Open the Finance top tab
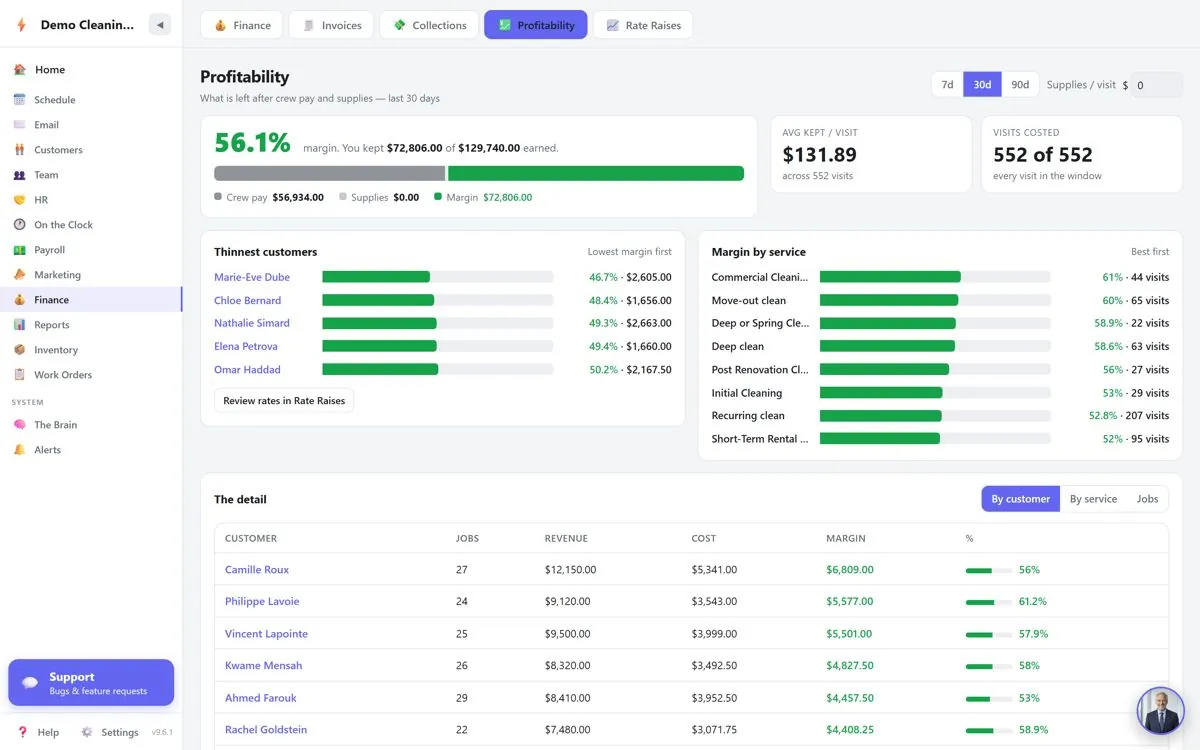1200x750 pixels. pyautogui.click(x=242, y=25)
